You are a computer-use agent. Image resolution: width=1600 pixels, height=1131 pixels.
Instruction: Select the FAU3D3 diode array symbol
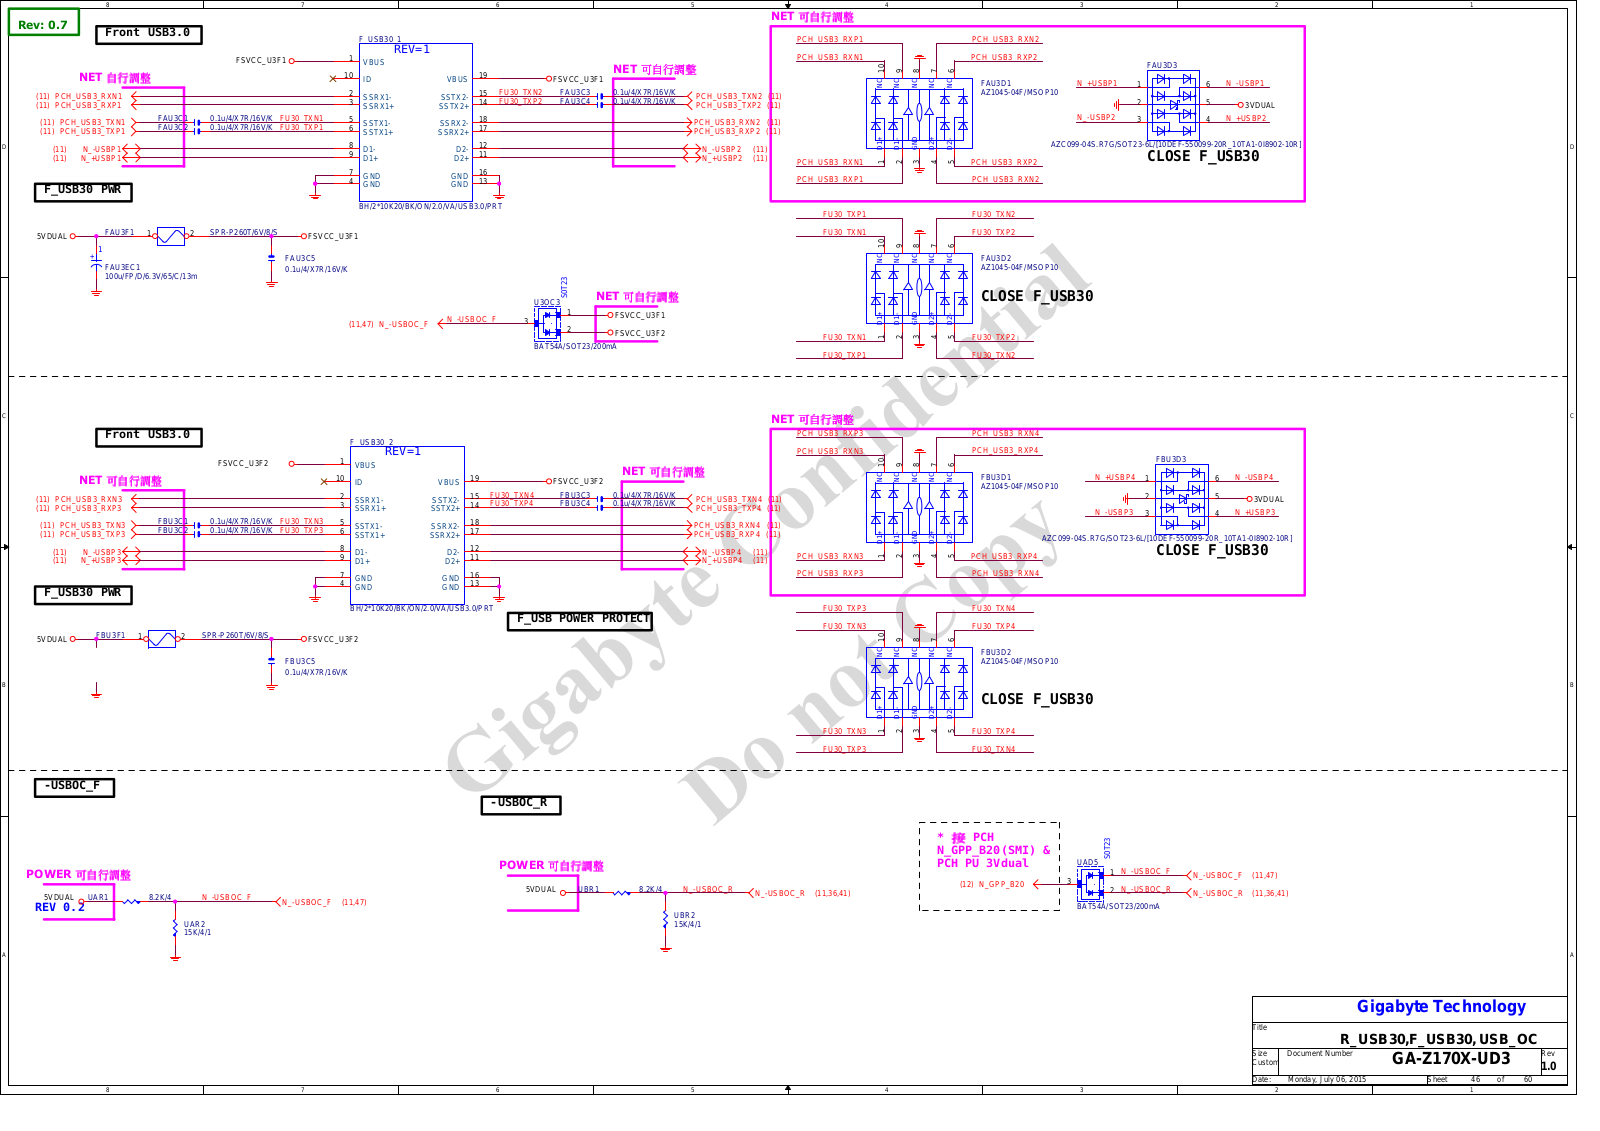[1174, 105]
